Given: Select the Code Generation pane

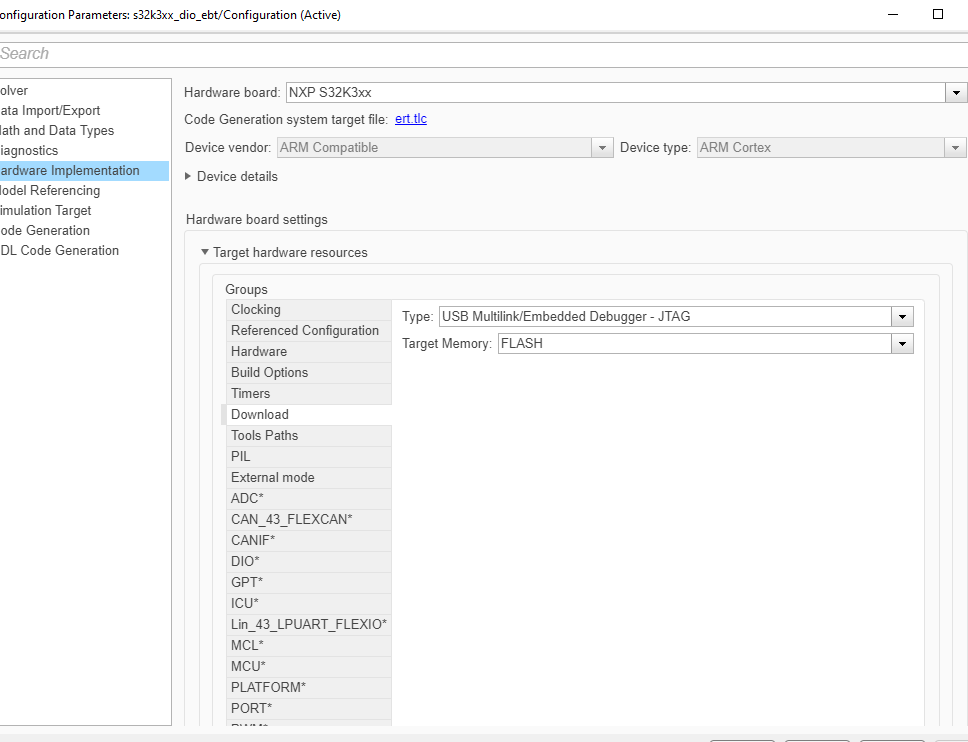Looking at the screenshot, I should (x=45, y=230).
